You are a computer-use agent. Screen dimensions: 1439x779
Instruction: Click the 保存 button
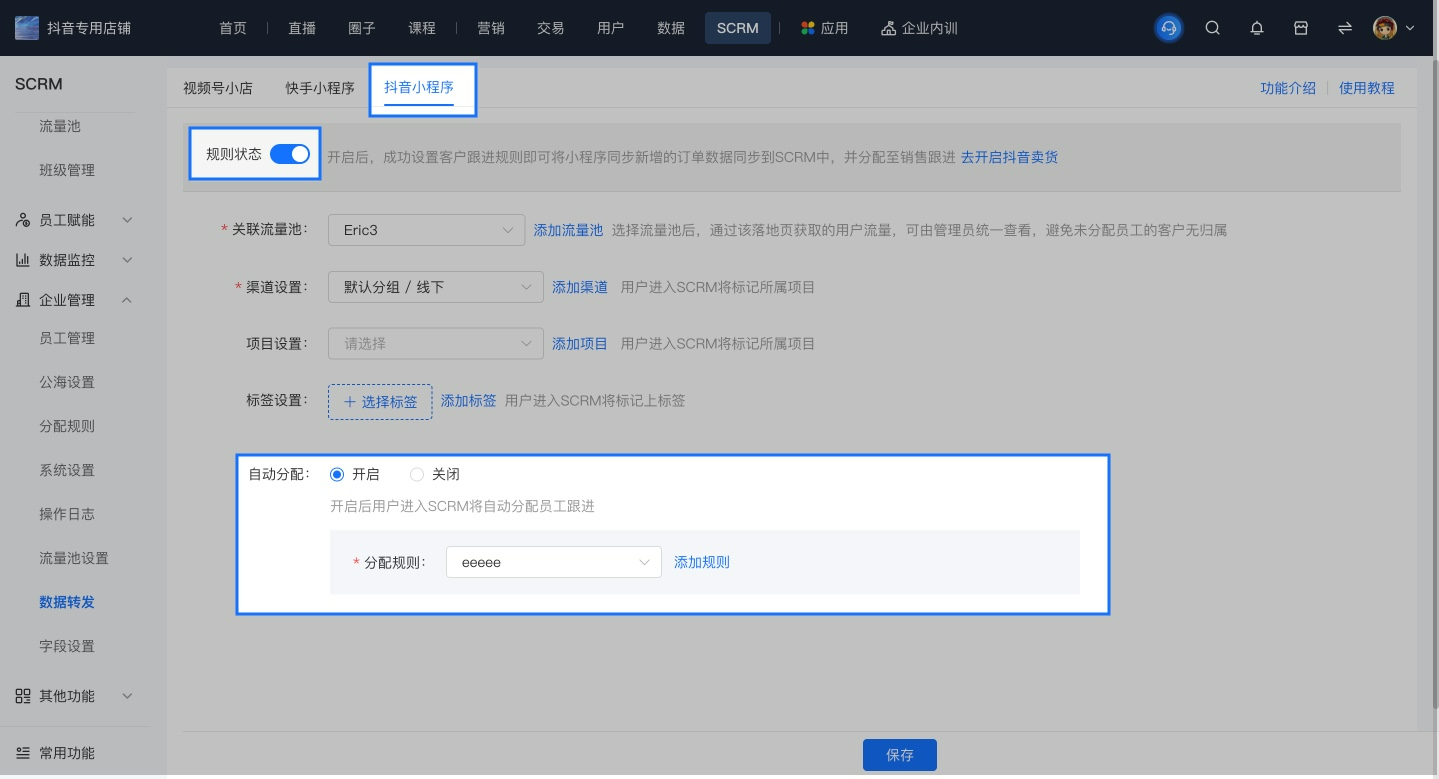[900, 755]
